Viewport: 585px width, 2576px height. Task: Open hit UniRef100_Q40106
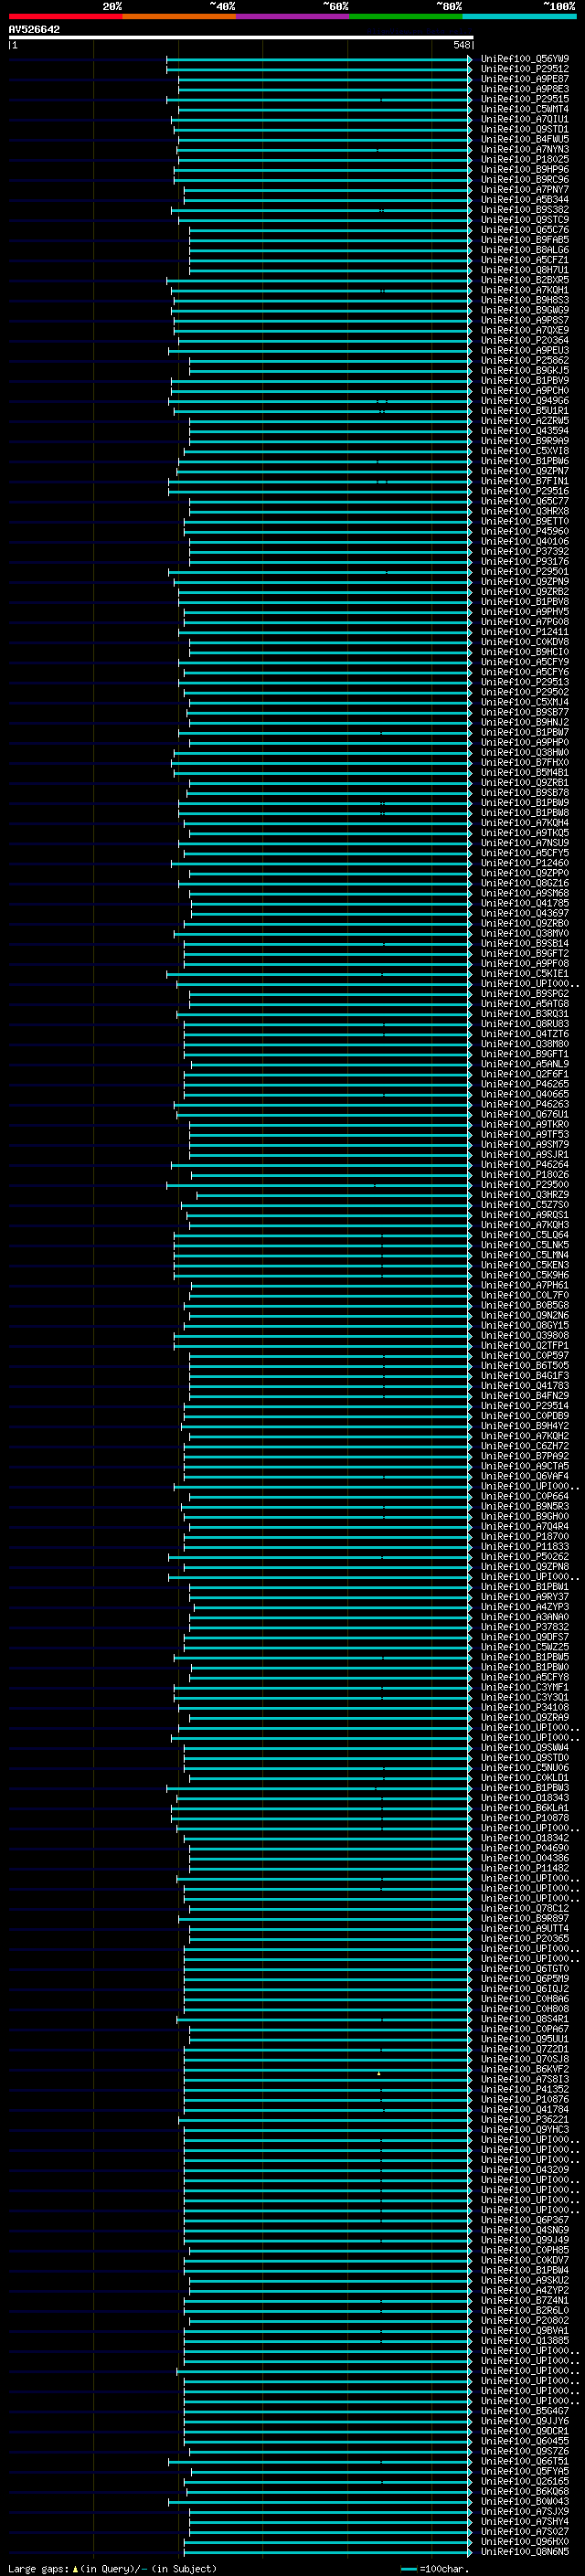point(524,541)
